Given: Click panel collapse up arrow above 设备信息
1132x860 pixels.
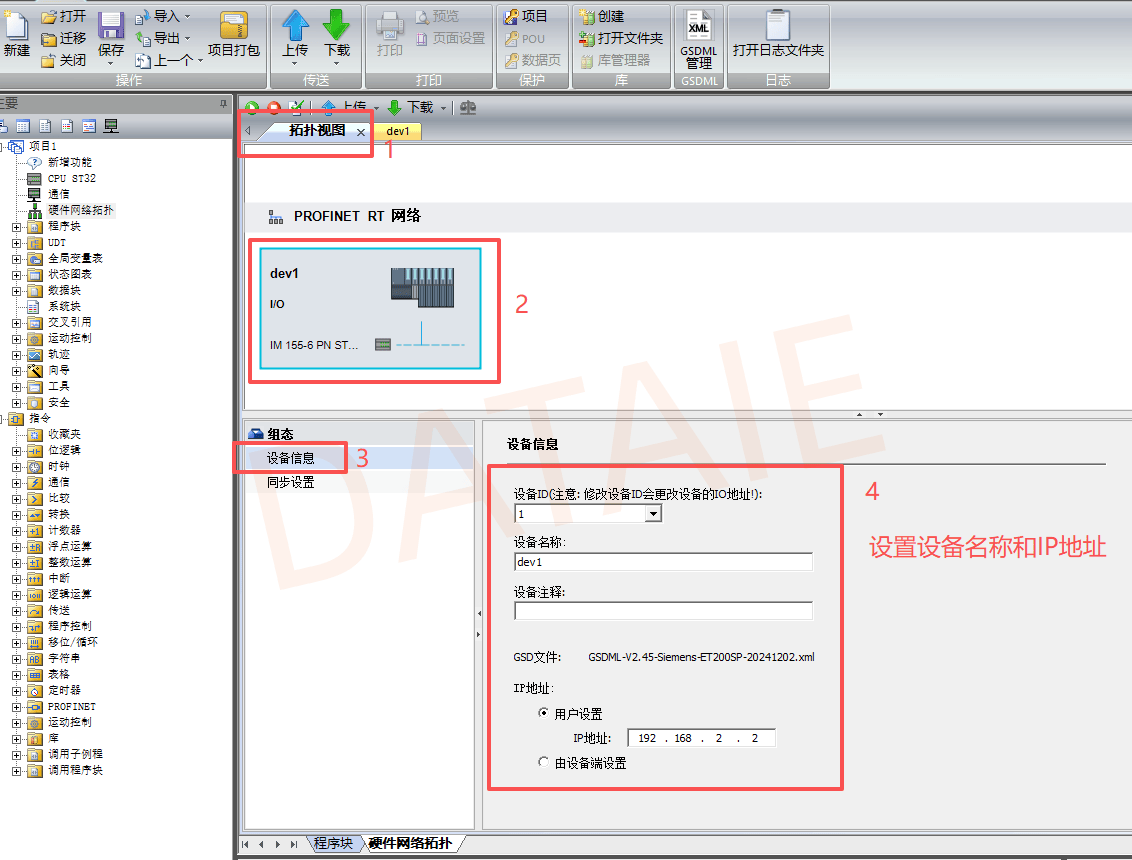Looking at the screenshot, I should coord(859,414).
